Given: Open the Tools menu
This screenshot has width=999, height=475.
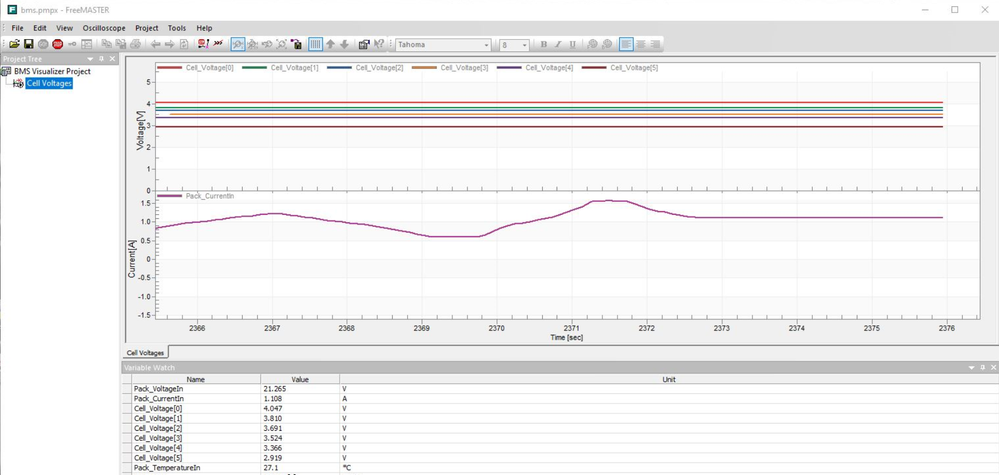Looking at the screenshot, I should click(x=177, y=28).
